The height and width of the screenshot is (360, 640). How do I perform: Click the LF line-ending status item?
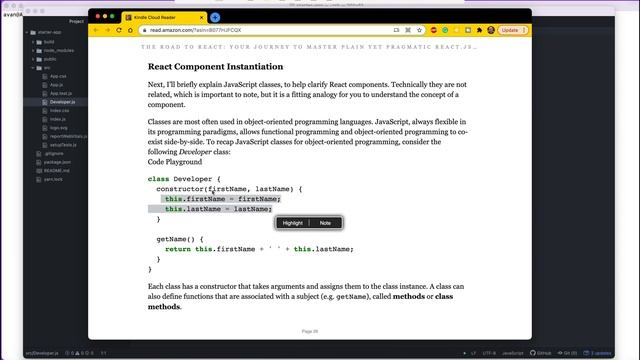[473, 353]
